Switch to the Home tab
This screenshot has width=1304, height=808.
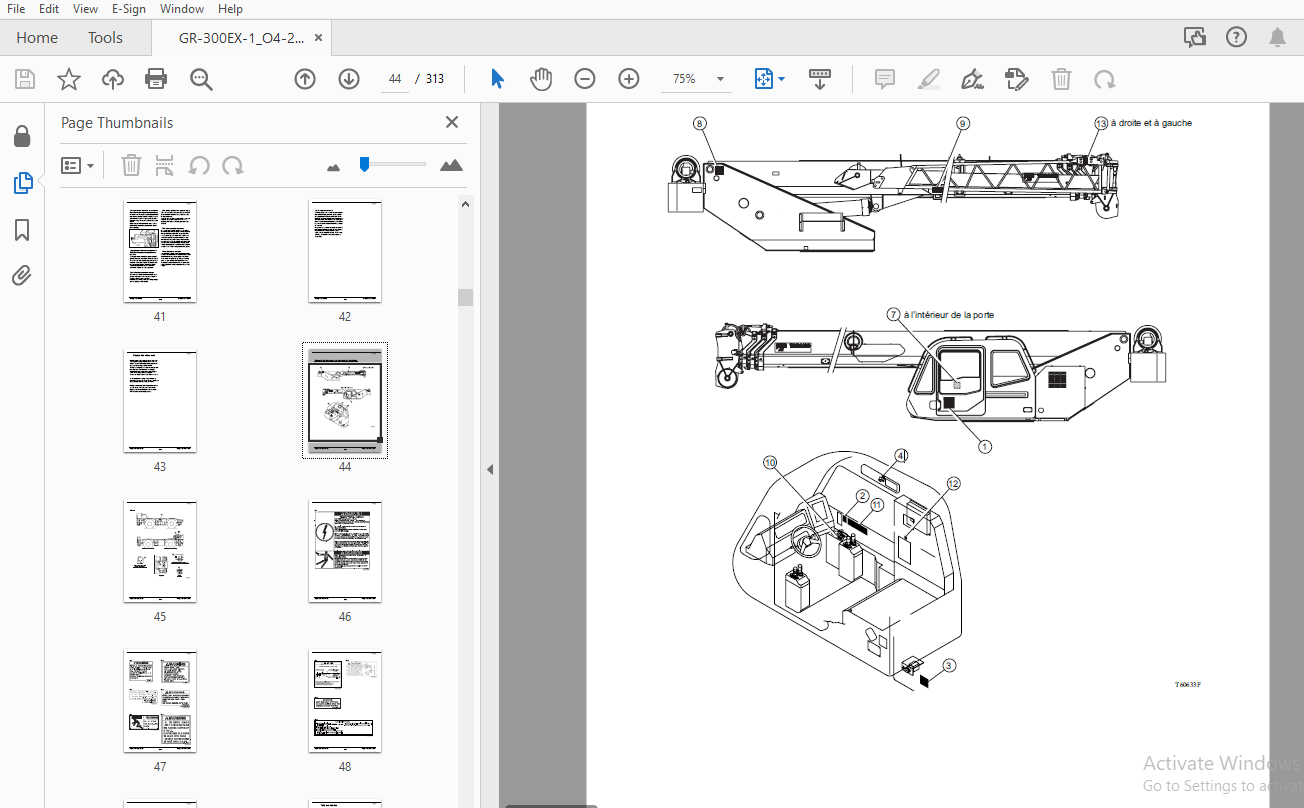coord(37,38)
